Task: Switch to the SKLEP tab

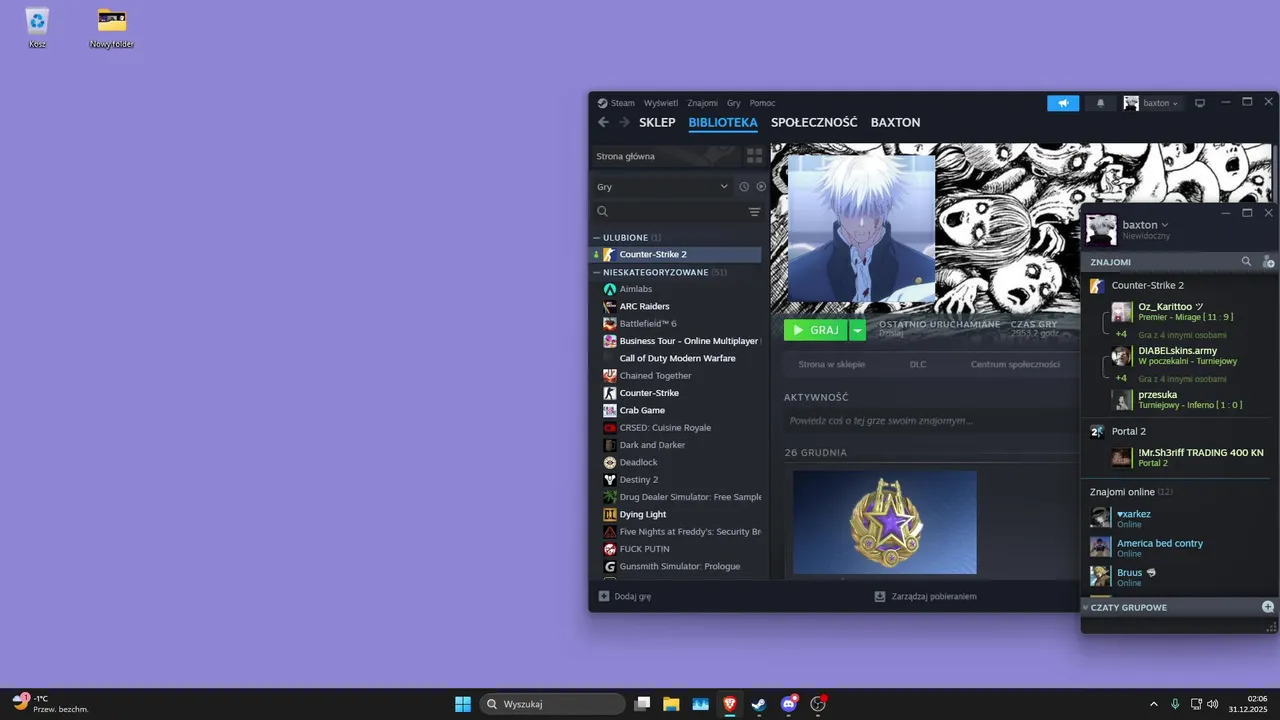Action: 657,122
